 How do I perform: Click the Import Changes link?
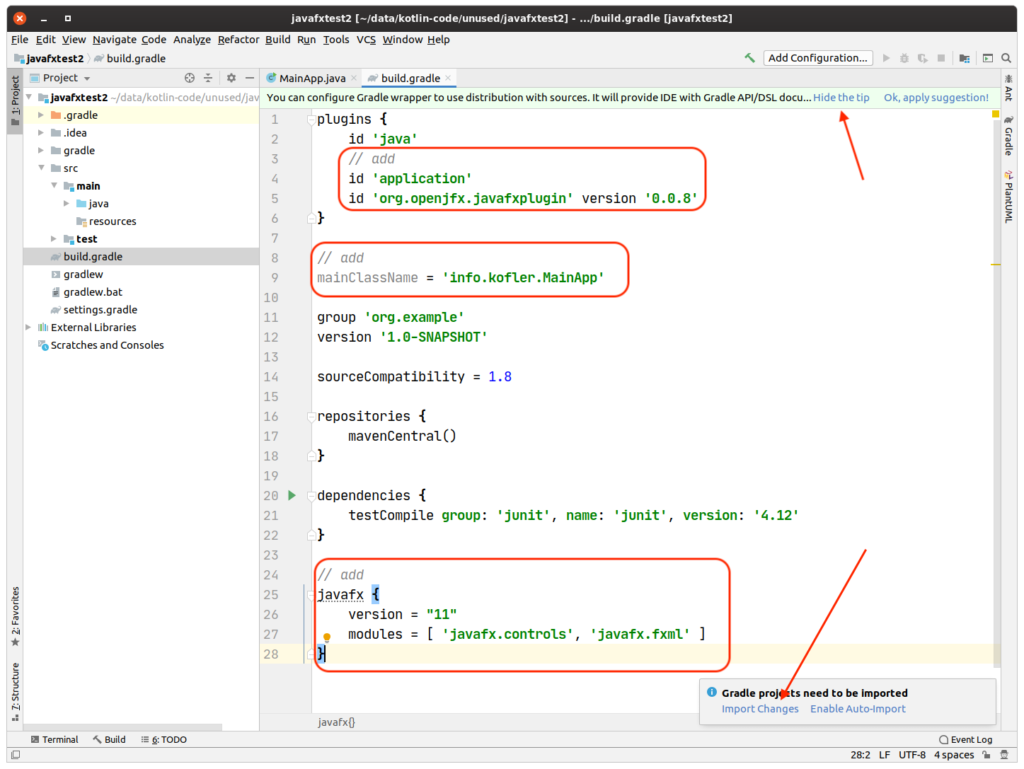pyautogui.click(x=759, y=708)
